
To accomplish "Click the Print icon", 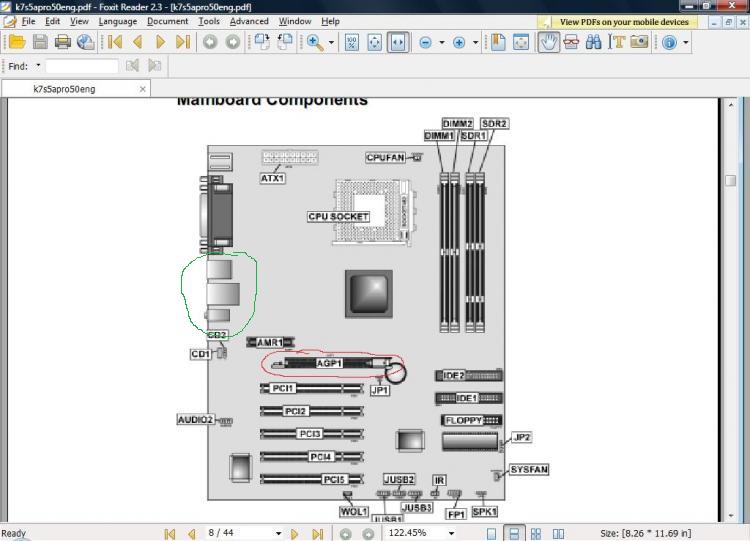I will coord(63,43).
